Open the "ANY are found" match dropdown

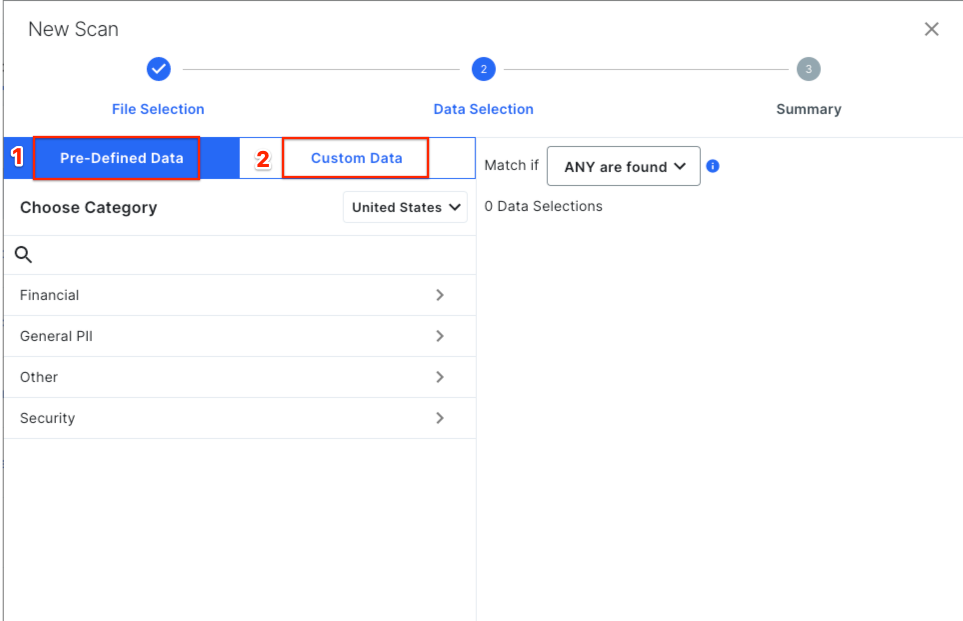[x=623, y=166]
